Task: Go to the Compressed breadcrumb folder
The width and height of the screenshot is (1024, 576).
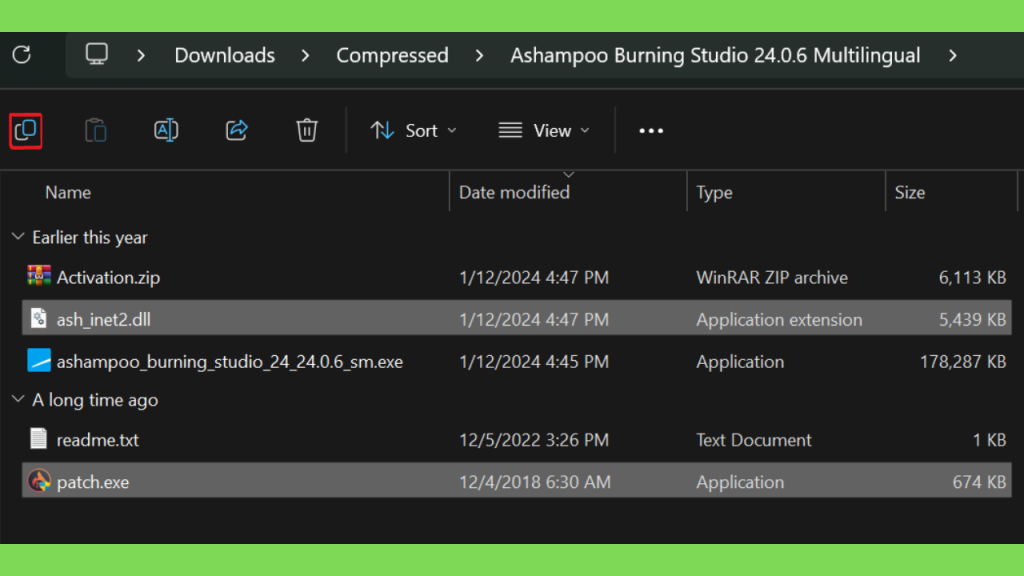Action: pyautogui.click(x=392, y=56)
